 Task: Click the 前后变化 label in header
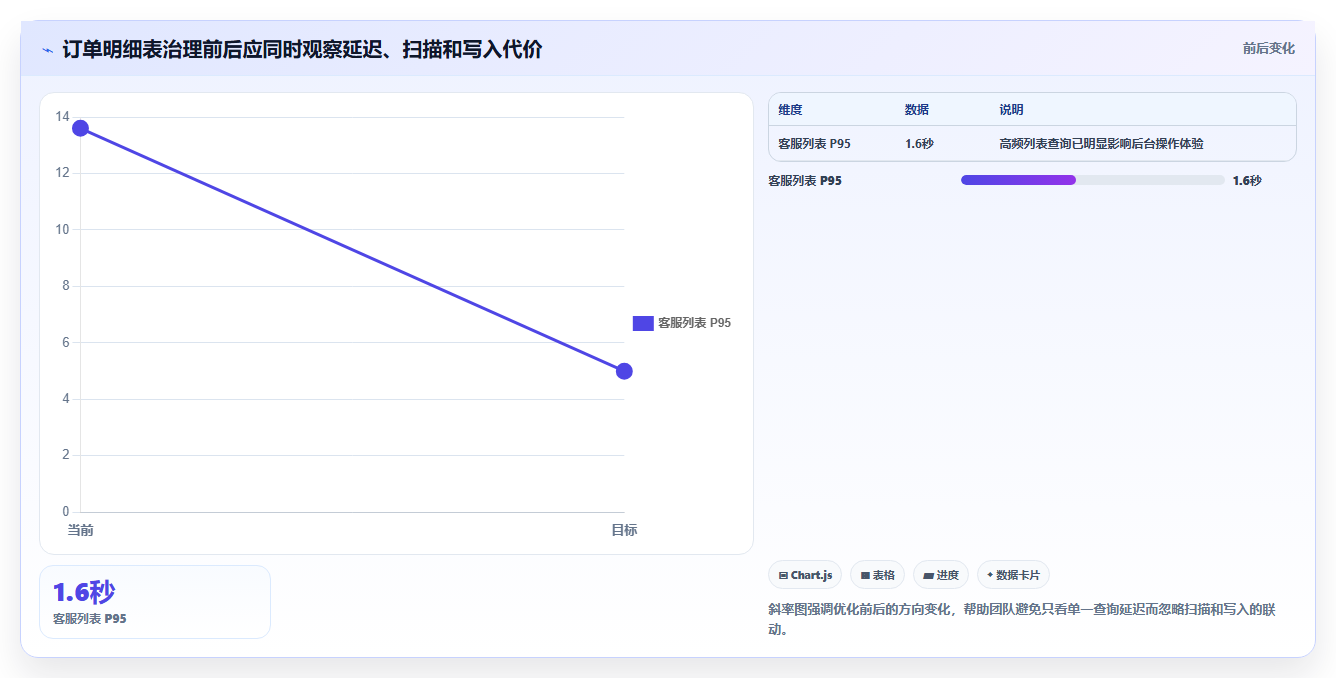[x=1268, y=48]
